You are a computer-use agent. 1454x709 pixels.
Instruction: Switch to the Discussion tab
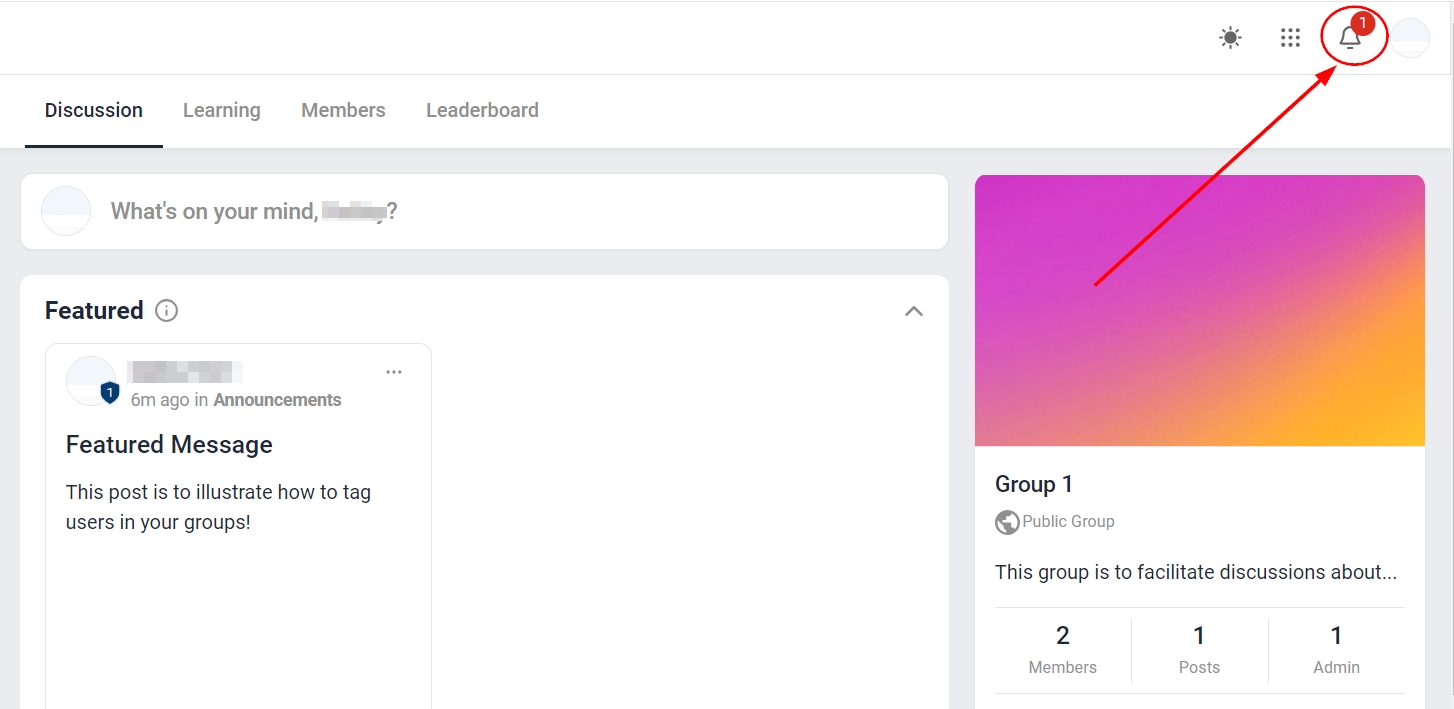point(94,110)
